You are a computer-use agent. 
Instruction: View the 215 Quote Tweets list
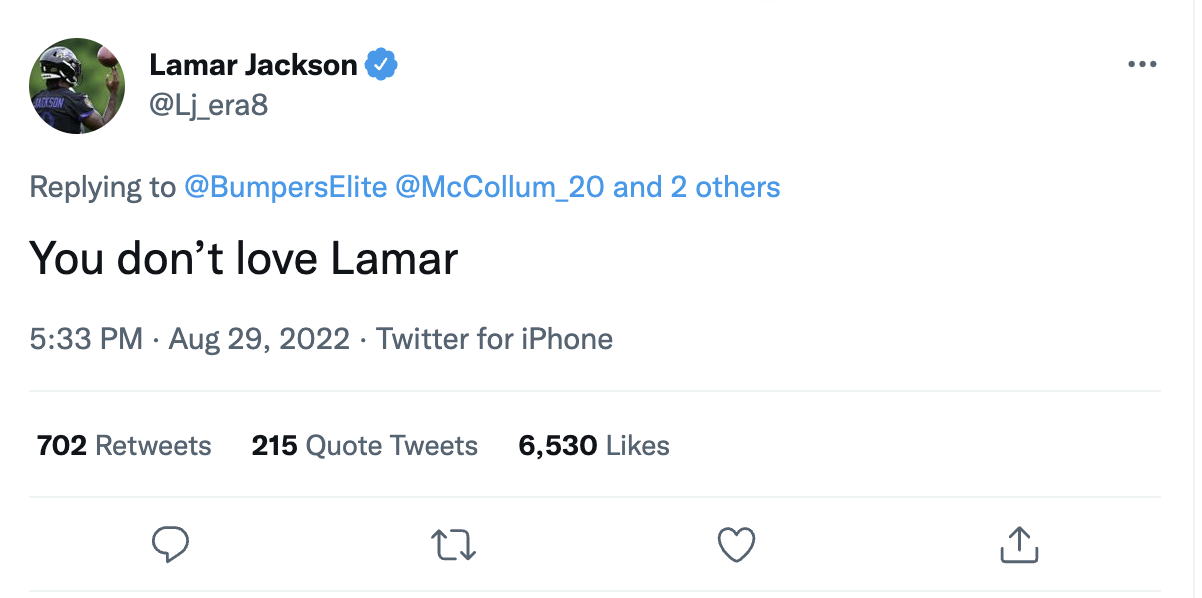click(x=364, y=445)
